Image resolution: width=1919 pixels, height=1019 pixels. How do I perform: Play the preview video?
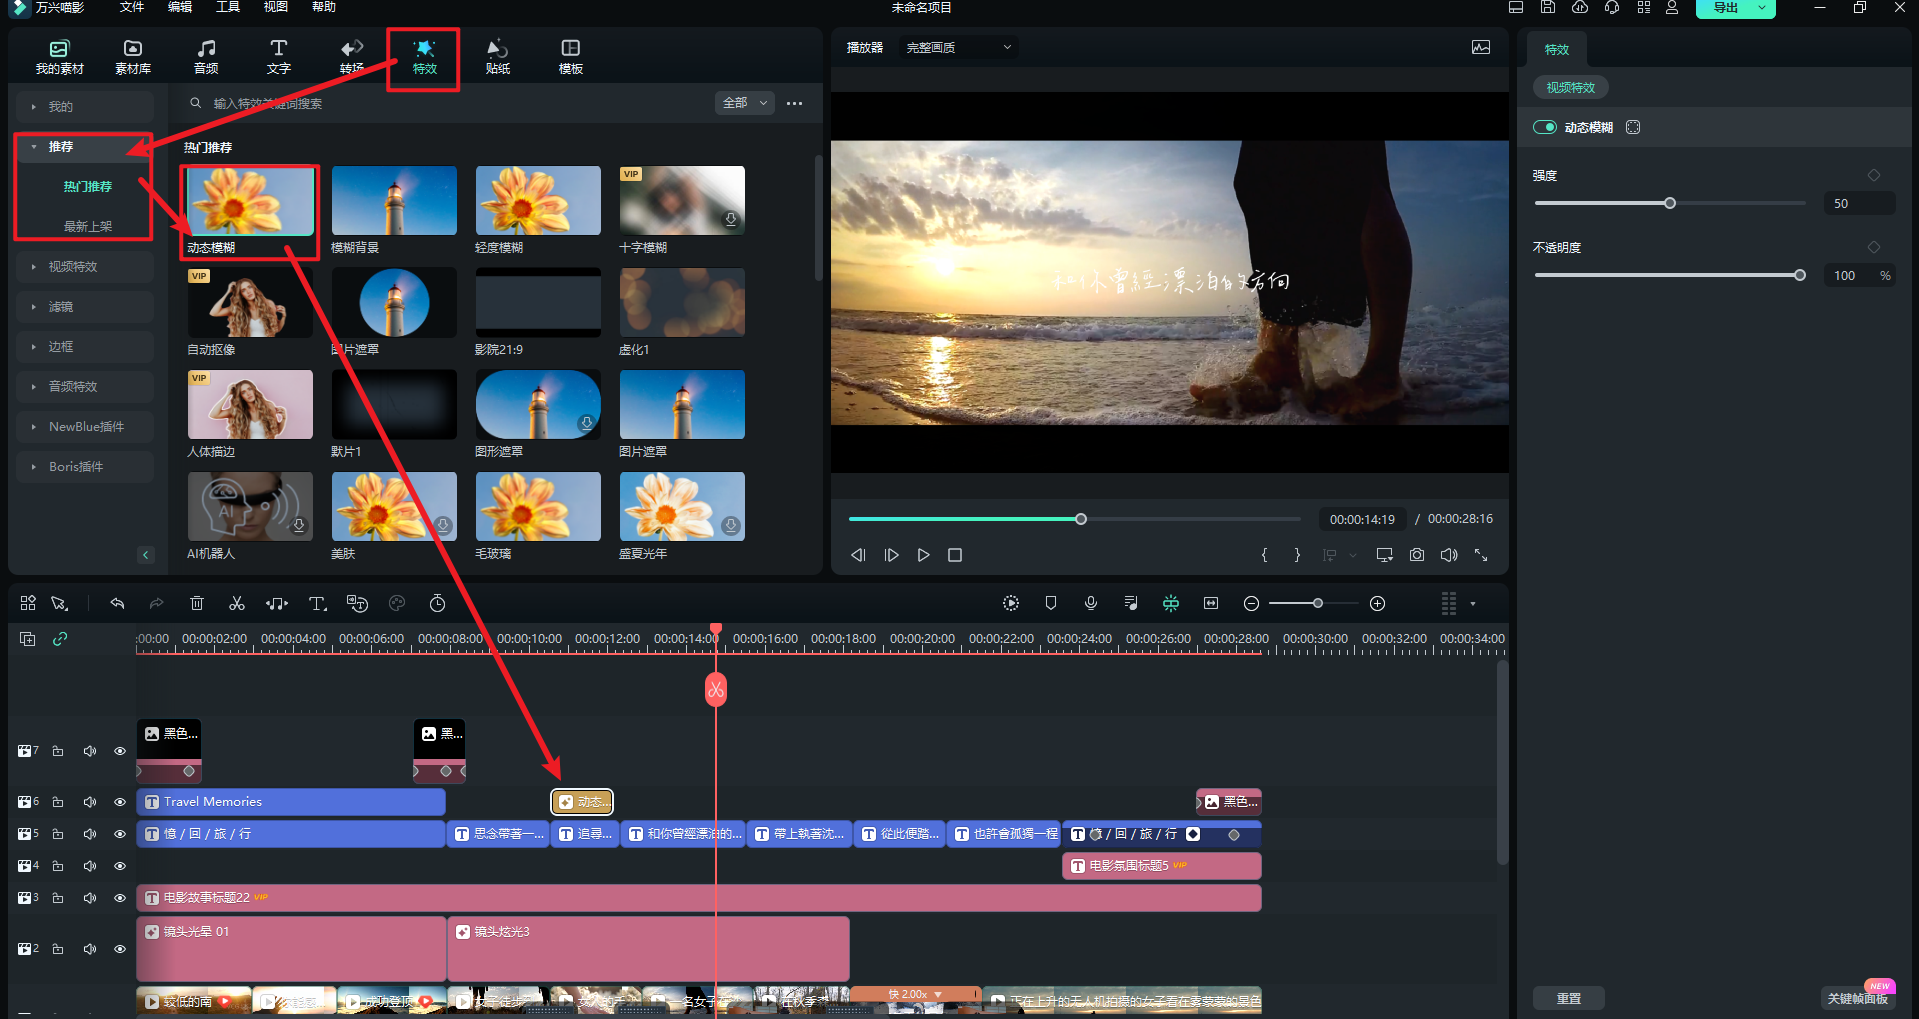[923, 555]
